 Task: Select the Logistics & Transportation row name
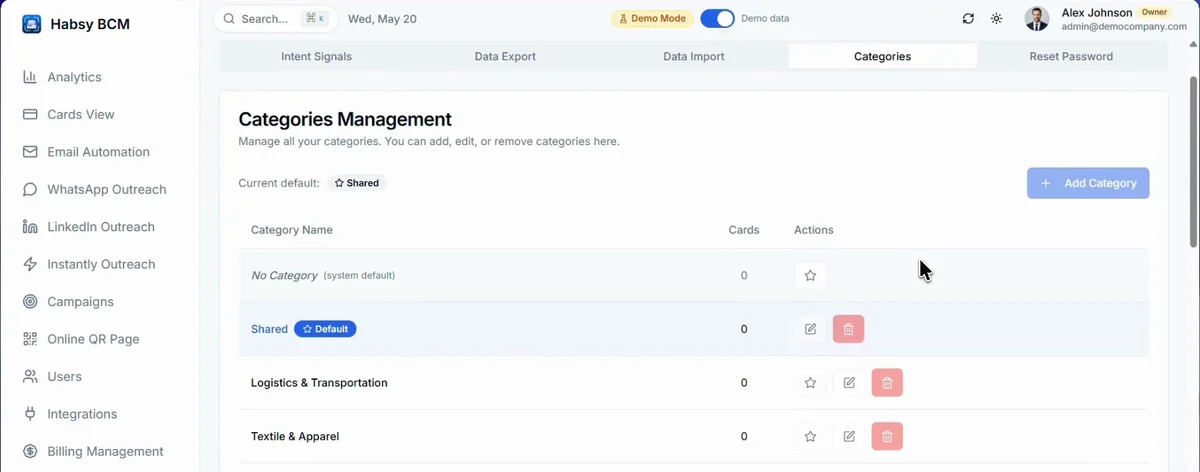coord(319,383)
